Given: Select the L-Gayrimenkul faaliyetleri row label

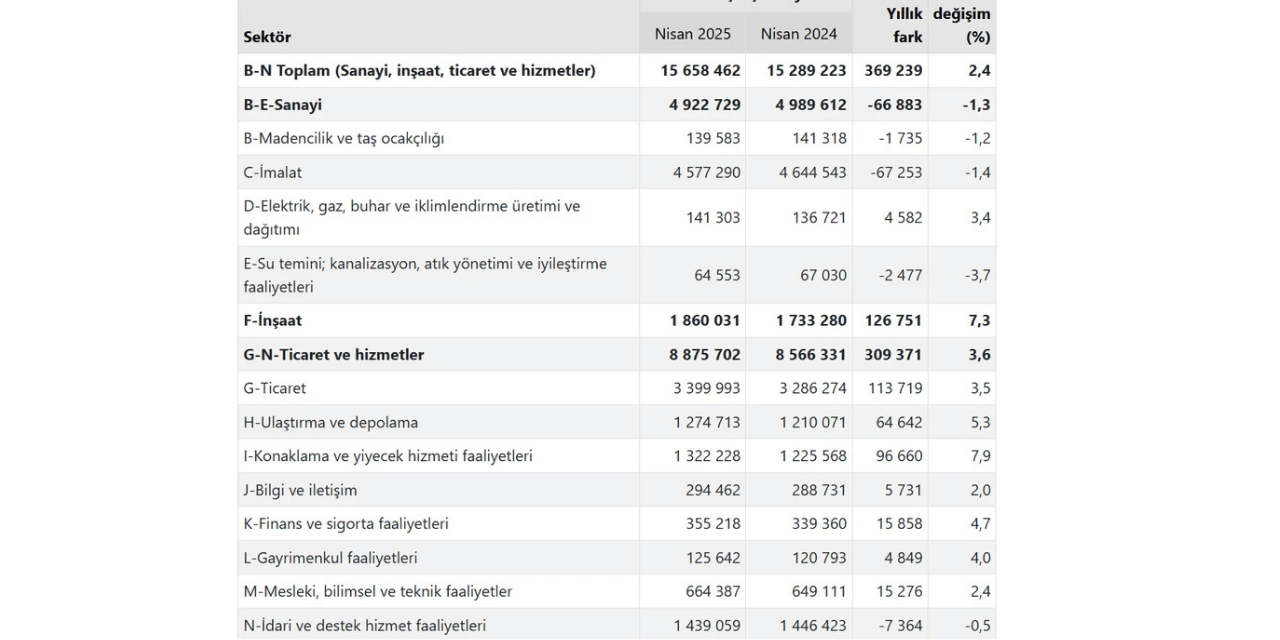Looking at the screenshot, I should tap(331, 559).
